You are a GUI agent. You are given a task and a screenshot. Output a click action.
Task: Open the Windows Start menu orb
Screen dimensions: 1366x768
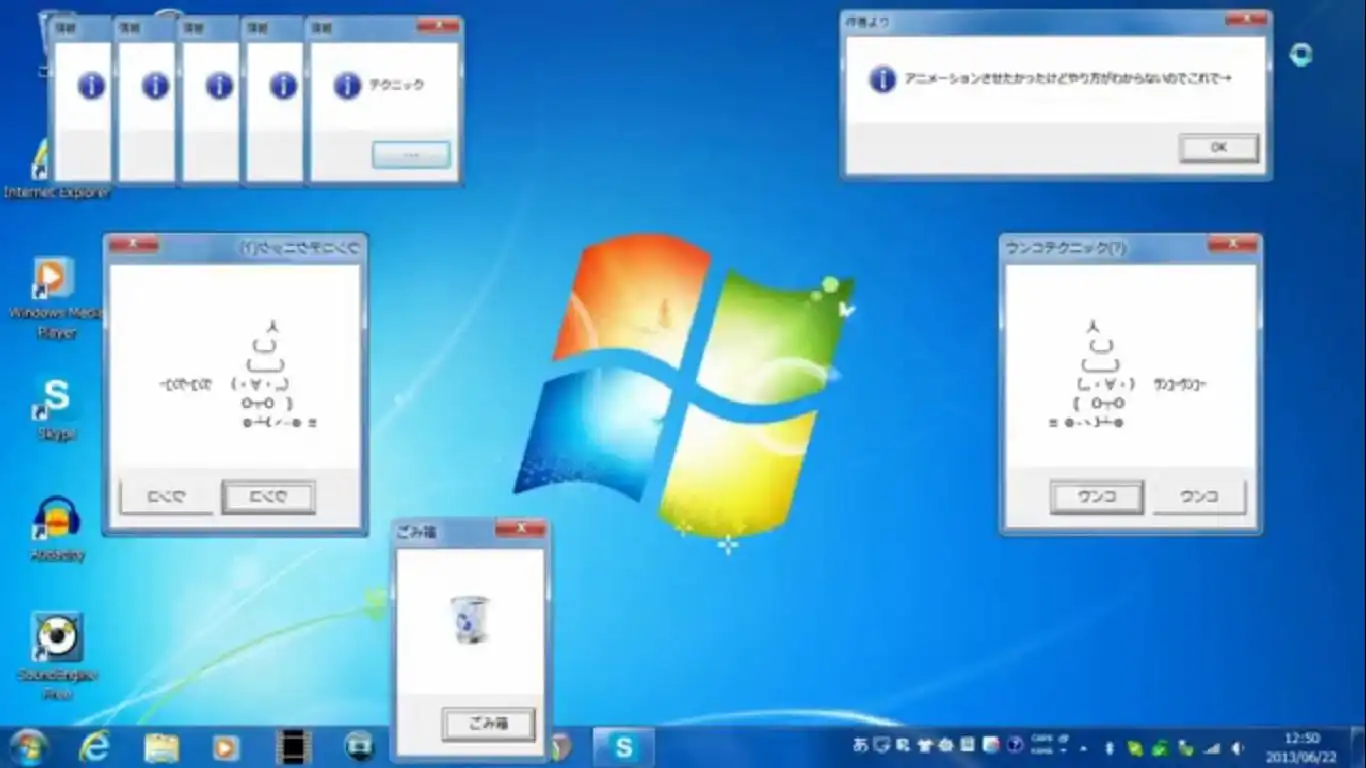pyautogui.click(x=28, y=747)
